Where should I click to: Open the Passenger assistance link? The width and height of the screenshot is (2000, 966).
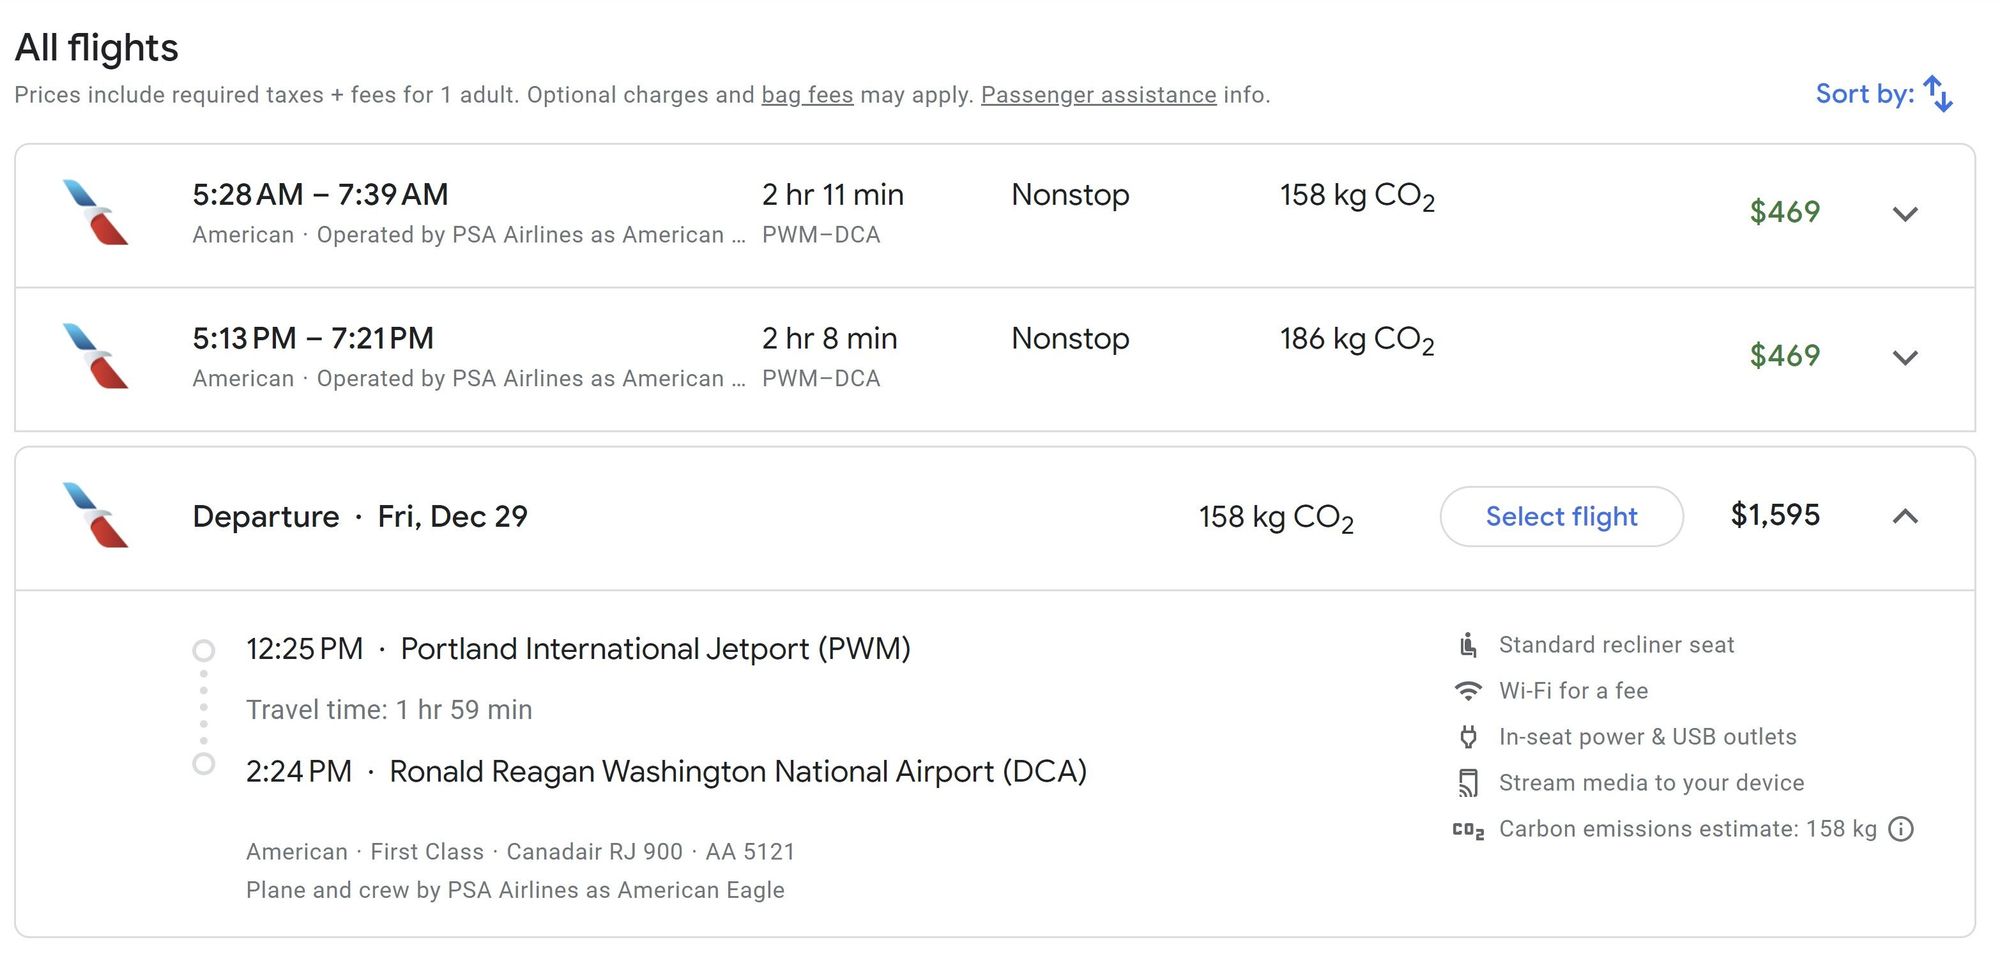(x=1098, y=95)
